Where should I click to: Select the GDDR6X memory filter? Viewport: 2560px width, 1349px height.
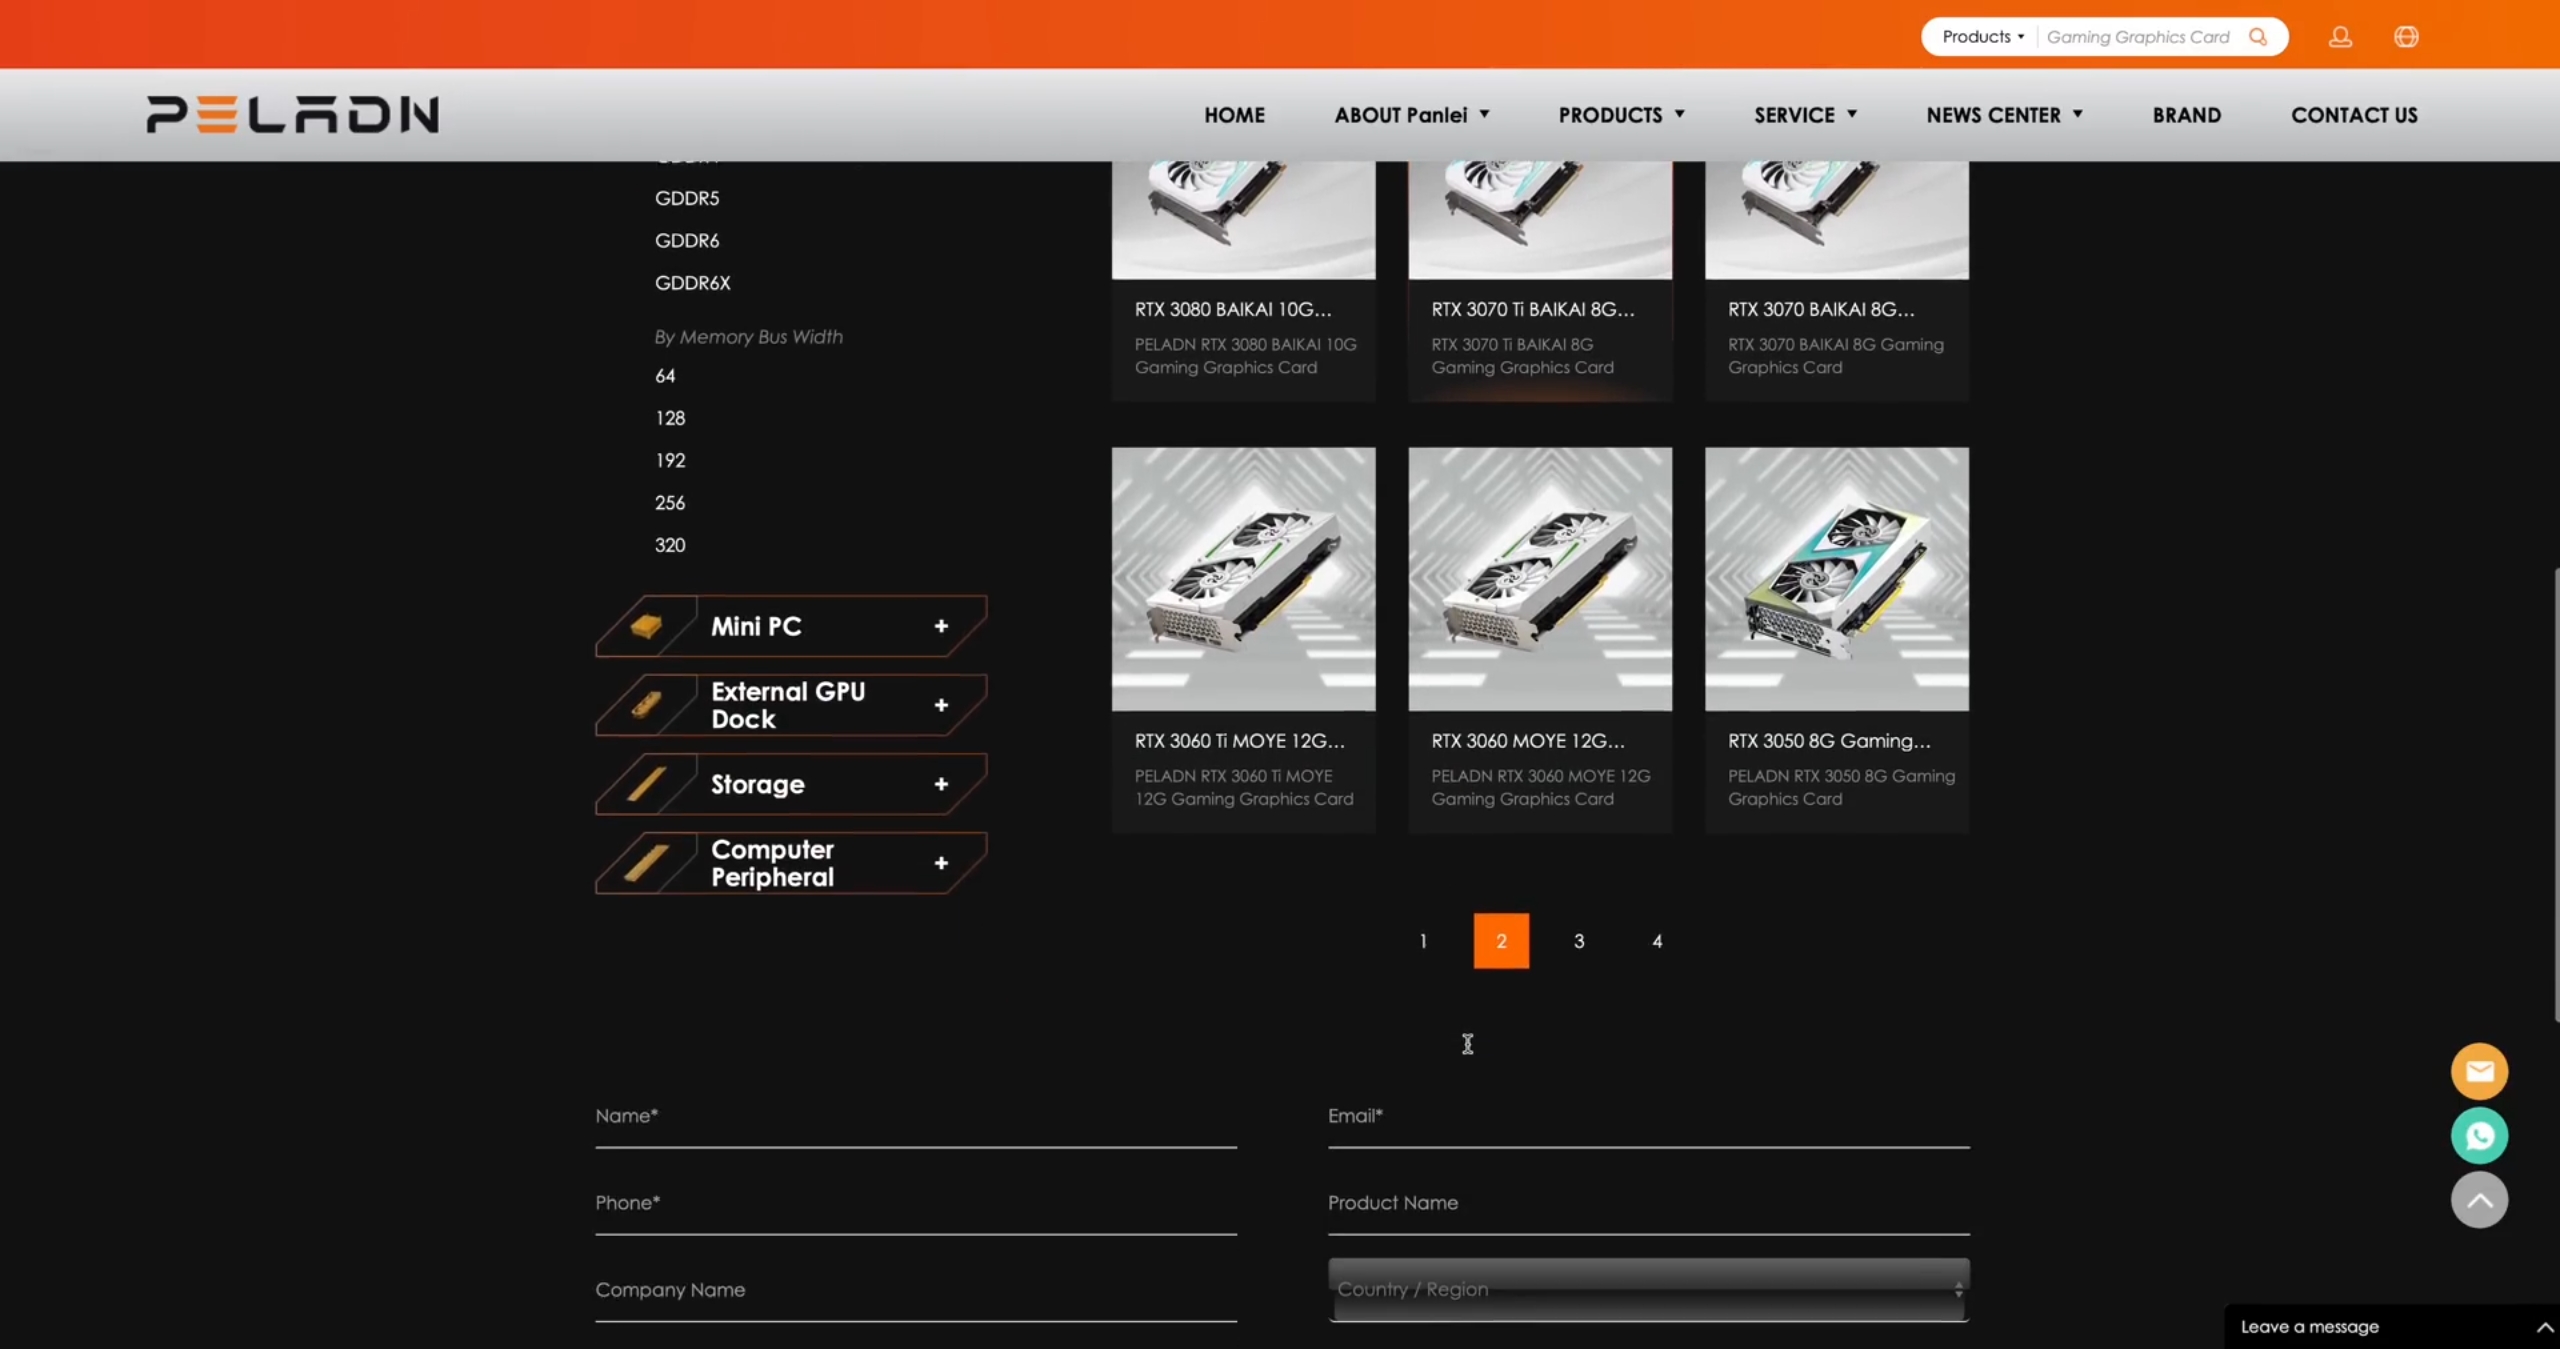coord(692,283)
